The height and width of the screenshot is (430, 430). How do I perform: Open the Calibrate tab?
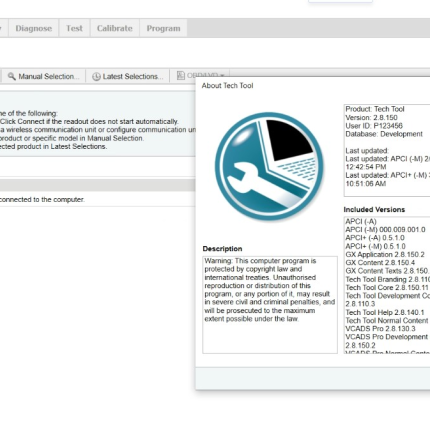click(115, 28)
